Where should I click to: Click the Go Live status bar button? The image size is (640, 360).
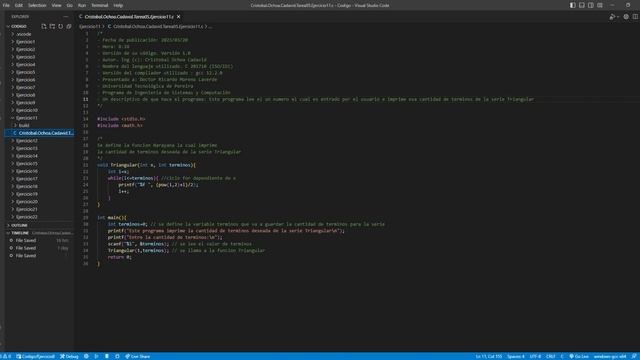click(579, 356)
